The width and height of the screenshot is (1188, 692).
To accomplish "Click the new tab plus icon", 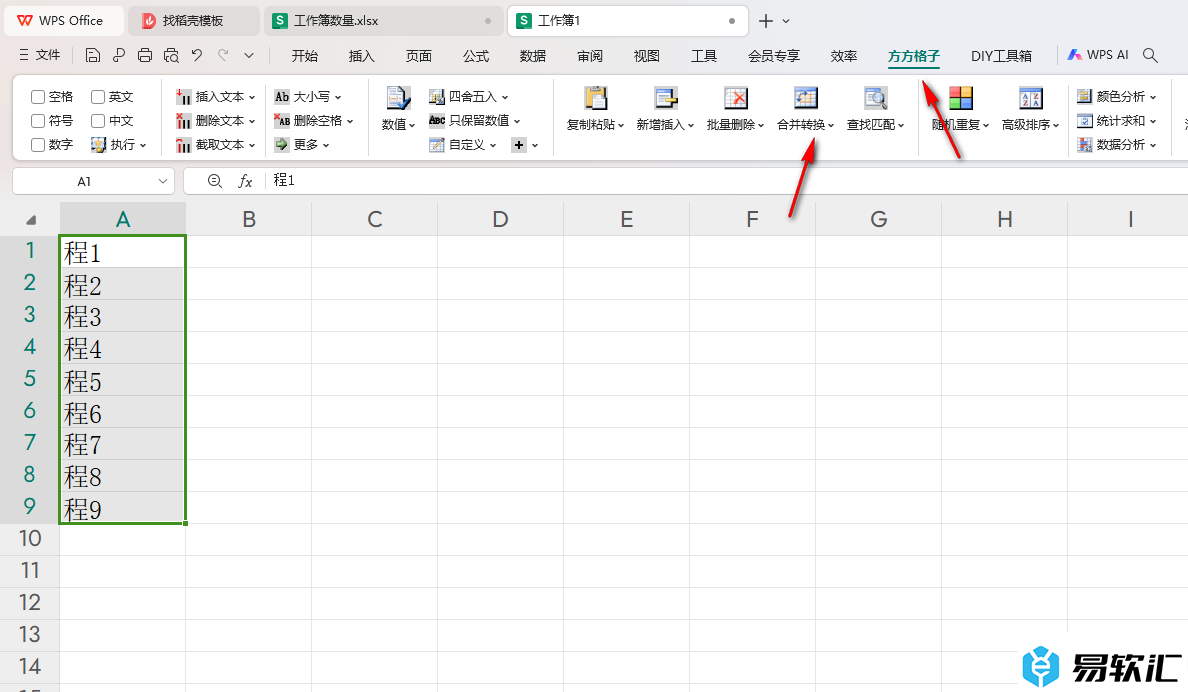I will pyautogui.click(x=766, y=21).
